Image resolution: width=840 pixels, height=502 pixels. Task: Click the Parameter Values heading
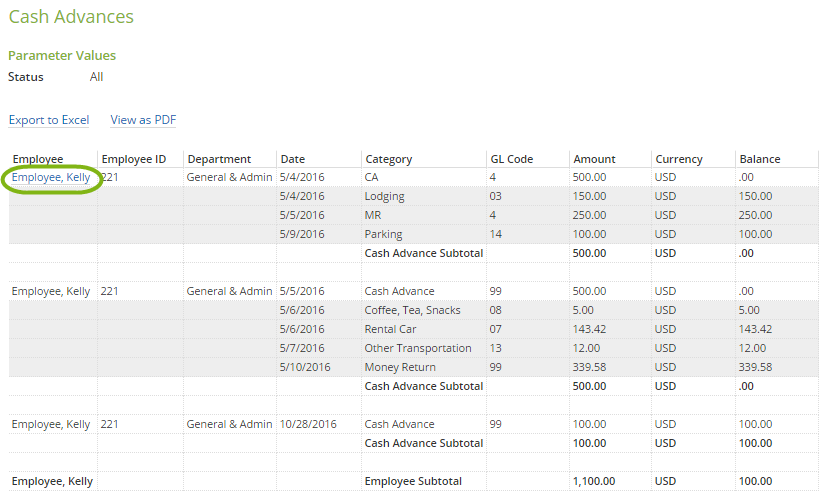[x=62, y=55]
